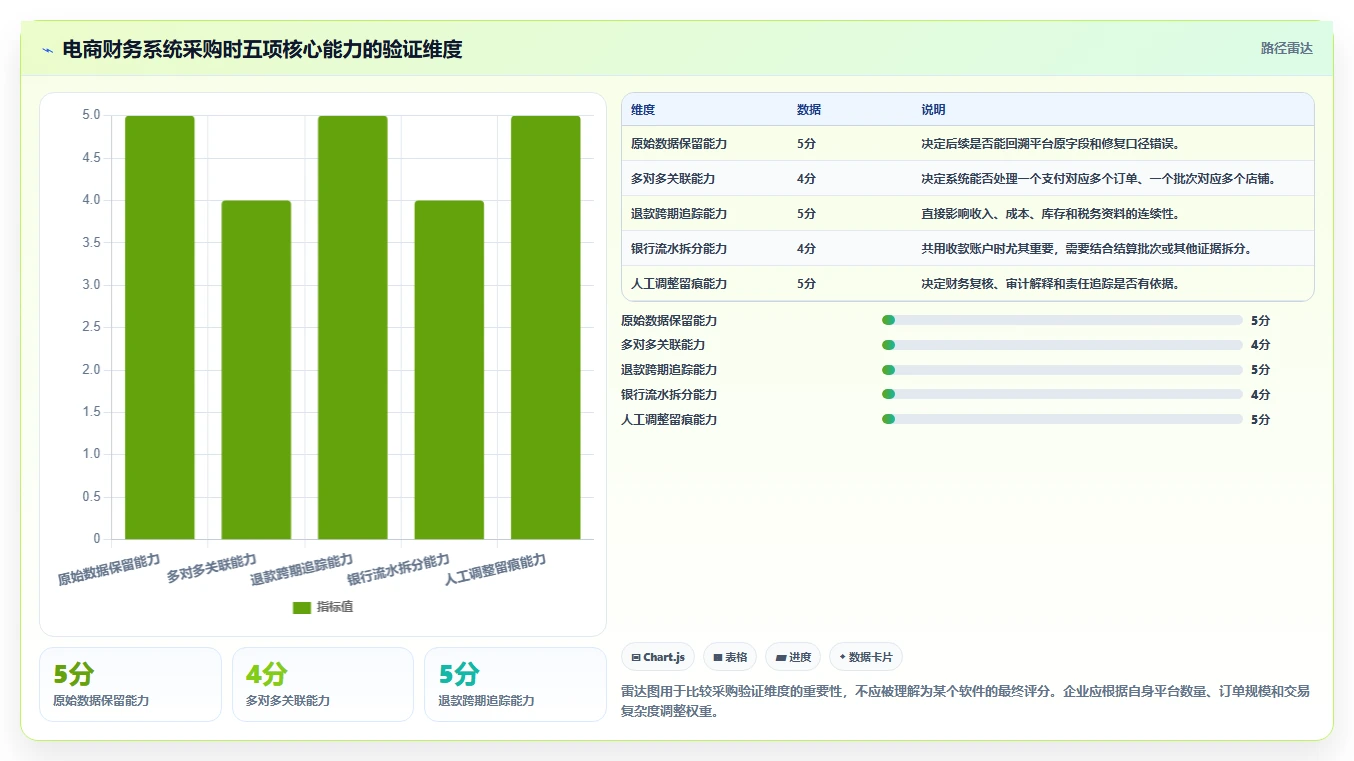Select the 原始数据保留能力 table cell
Viewport: 1354px width, 761px height.
pos(679,144)
